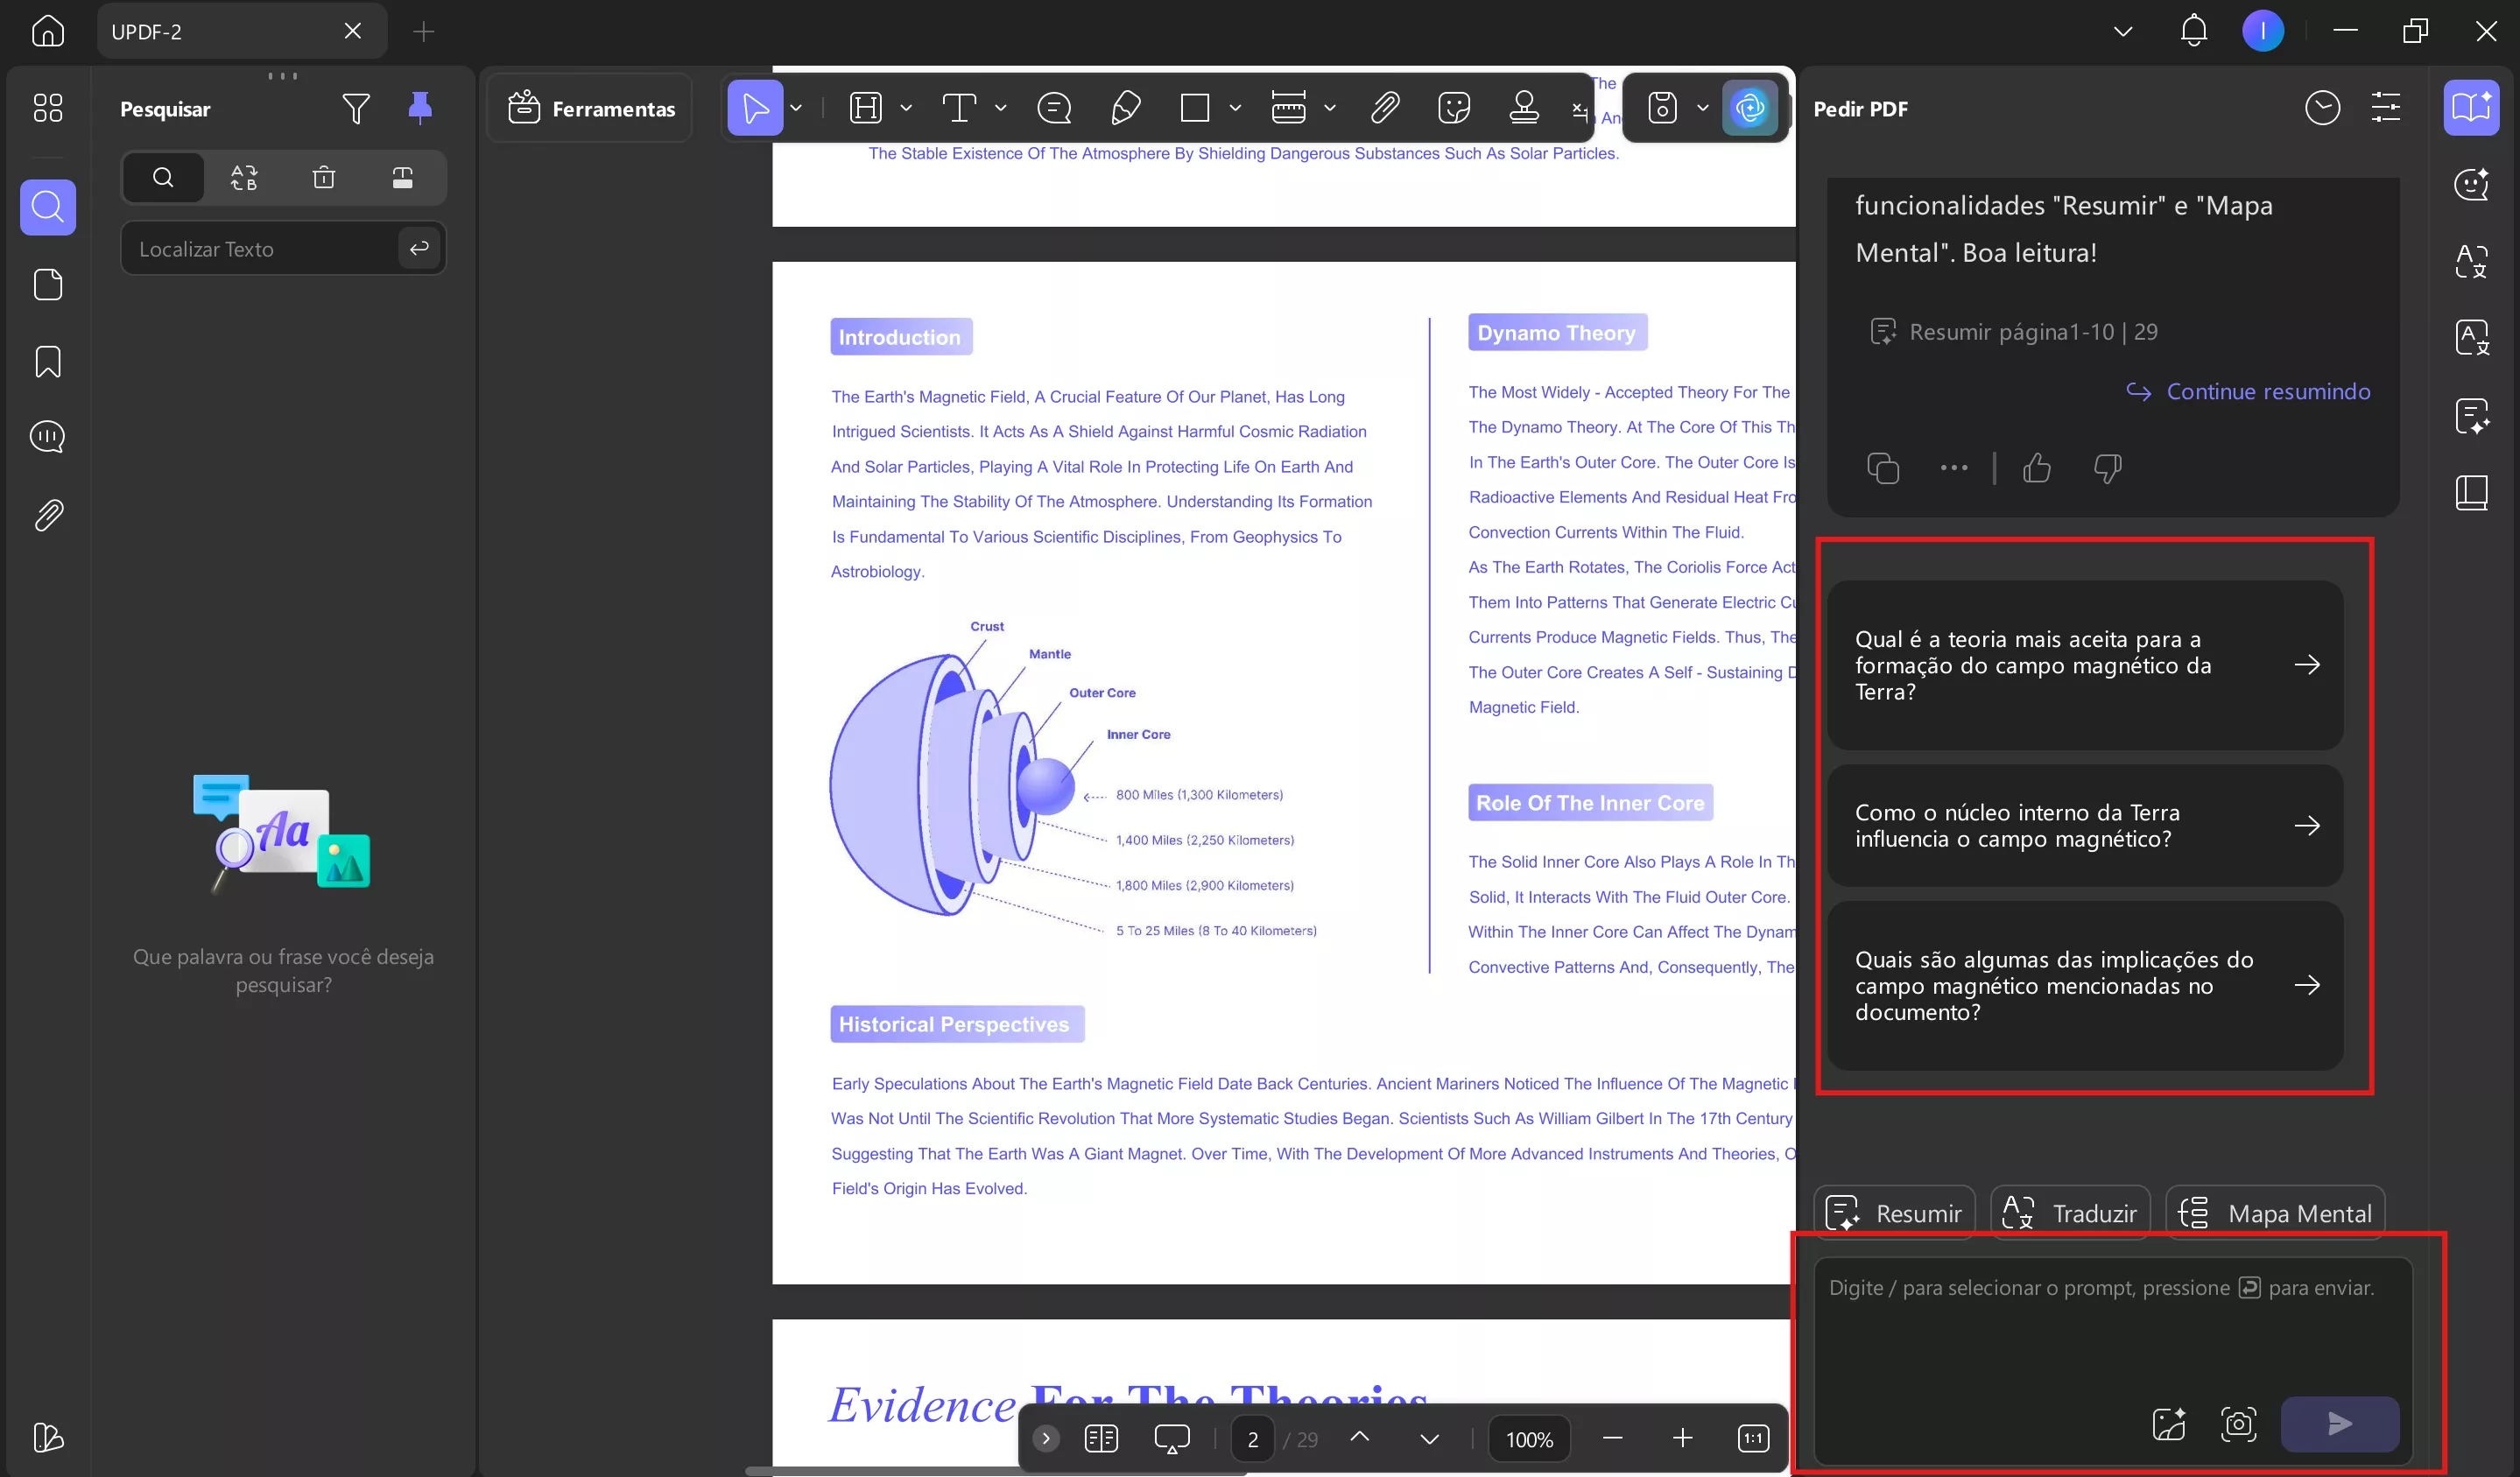This screenshot has height=1477, width=2520.
Task: Select the measure ruler tool
Action: (1288, 108)
